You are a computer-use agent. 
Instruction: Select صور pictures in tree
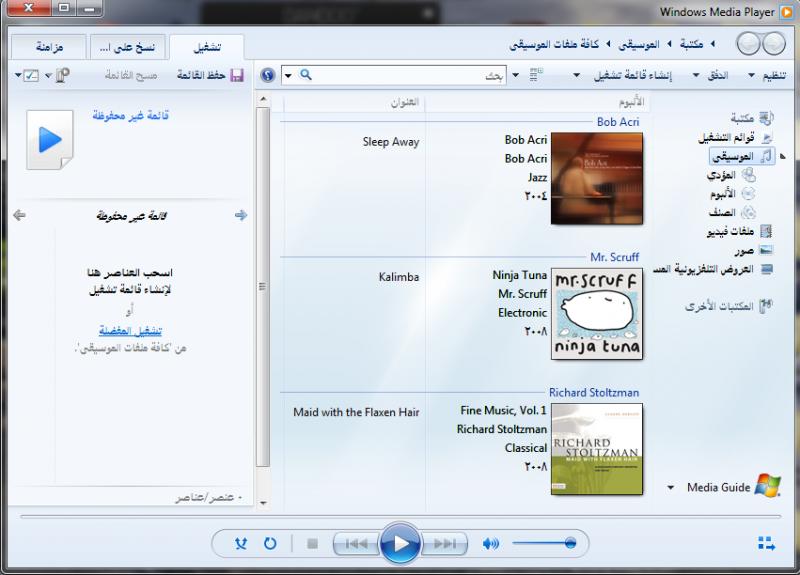click(x=754, y=250)
